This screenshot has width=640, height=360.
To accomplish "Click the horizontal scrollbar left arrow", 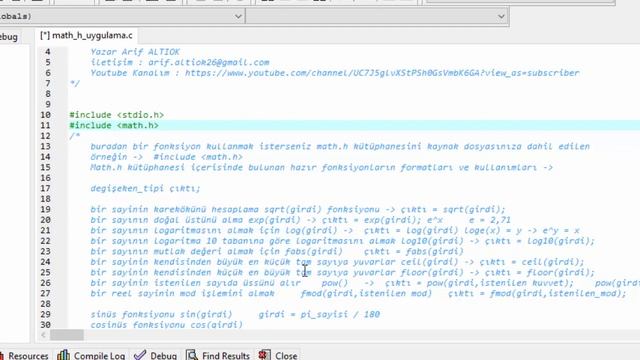I will (x=44, y=335).
